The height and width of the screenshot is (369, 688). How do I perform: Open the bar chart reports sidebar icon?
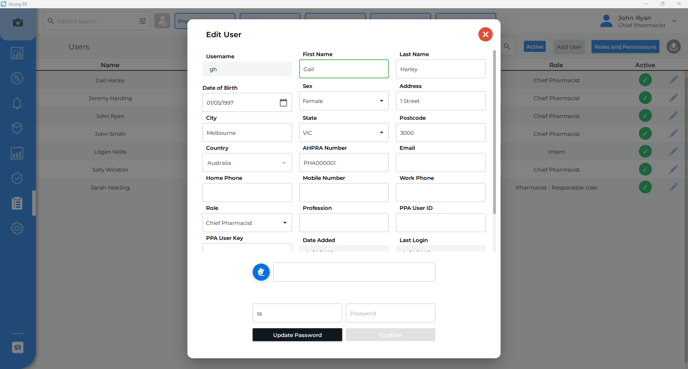pos(17,153)
